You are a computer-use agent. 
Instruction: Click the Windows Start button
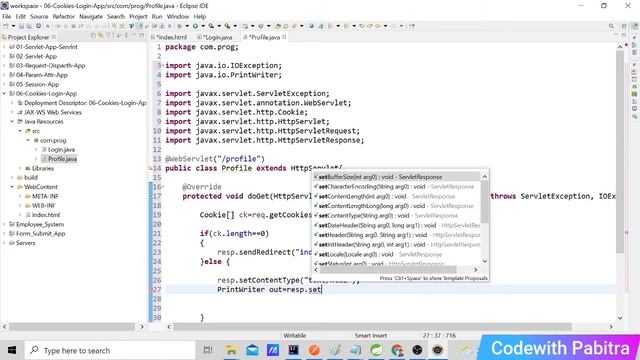click(x=12, y=350)
